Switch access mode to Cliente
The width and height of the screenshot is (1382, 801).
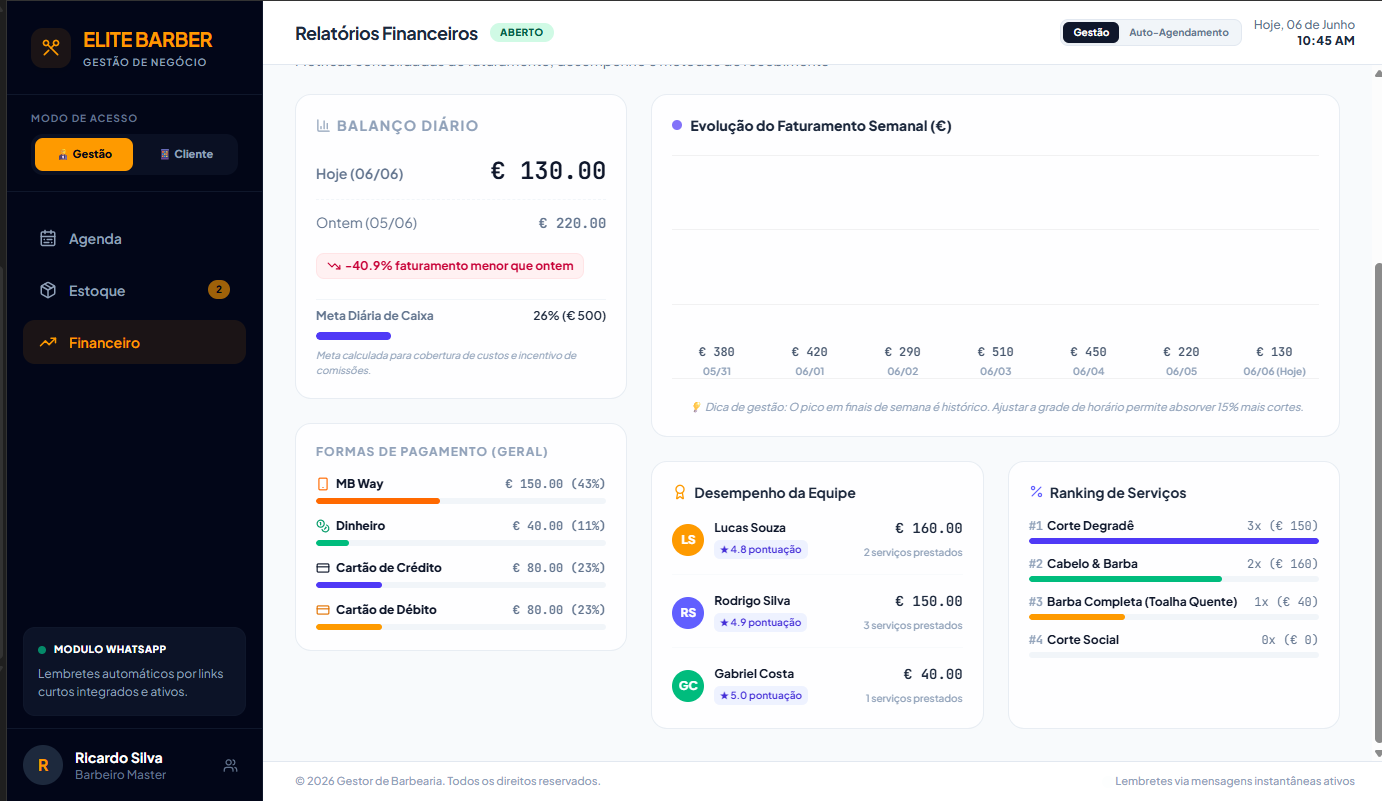186,154
